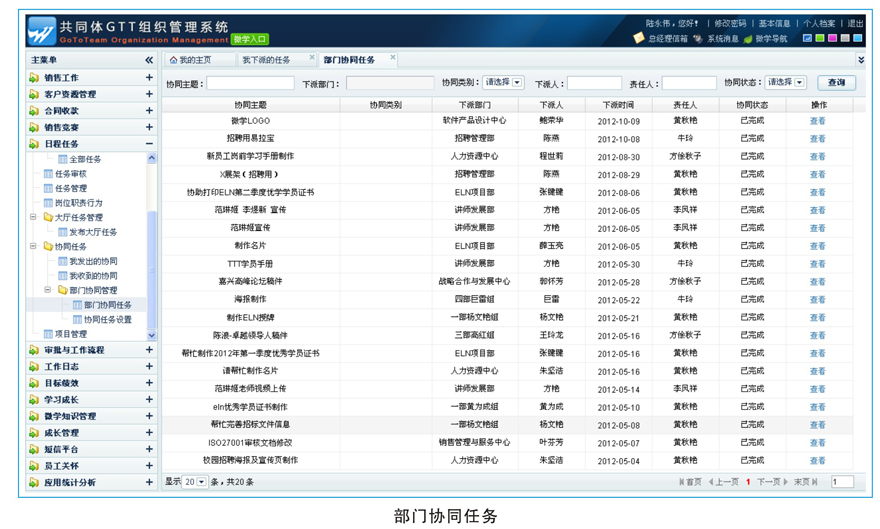Image resolution: width=880 pixels, height=529 pixels.
Task: Select 协同任务设置 in the tree
Action: (x=107, y=320)
